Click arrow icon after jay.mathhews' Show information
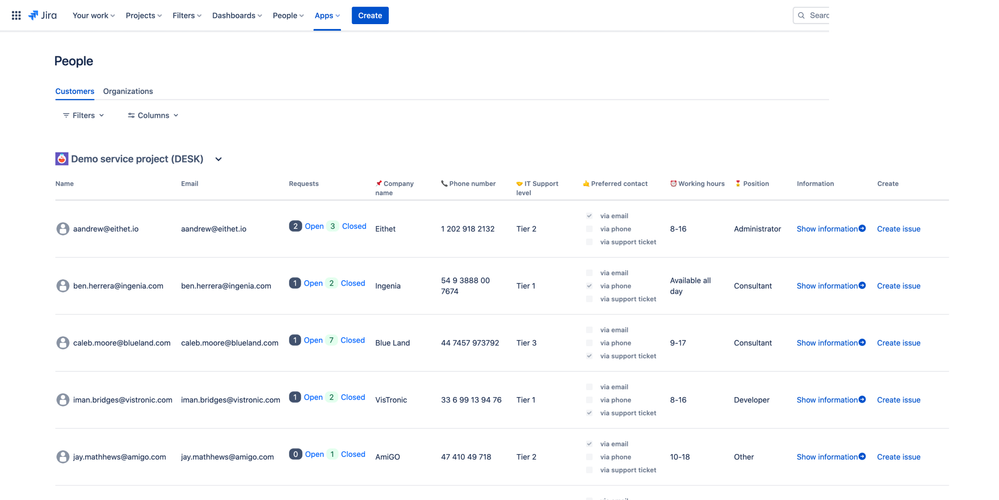999x500 pixels. pyautogui.click(x=862, y=457)
